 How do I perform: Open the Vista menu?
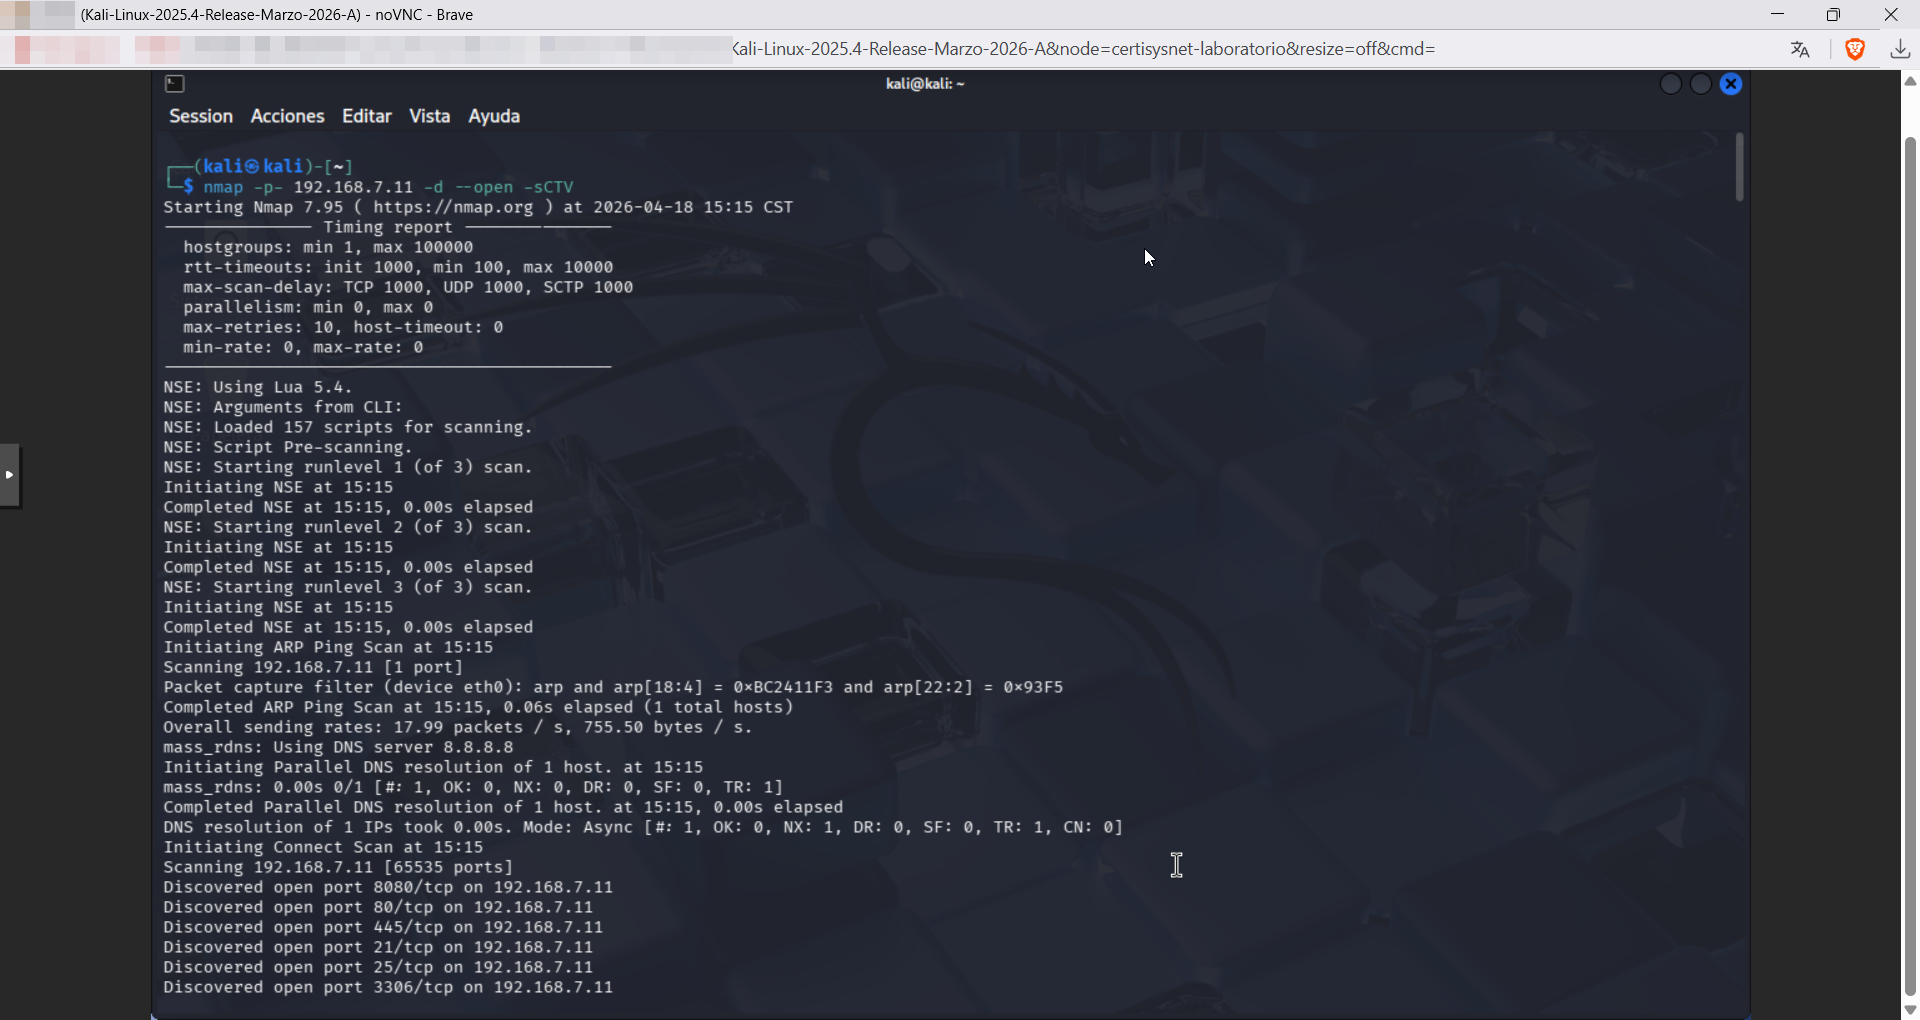coord(429,116)
